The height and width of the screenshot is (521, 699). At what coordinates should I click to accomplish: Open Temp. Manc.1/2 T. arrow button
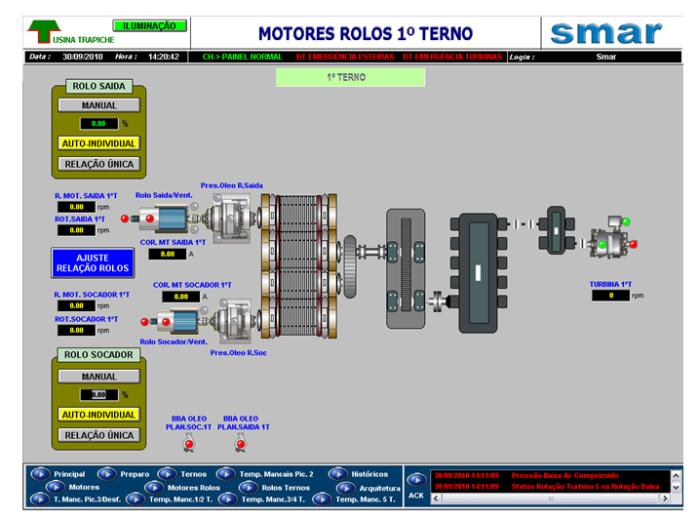pyautogui.click(x=135, y=500)
